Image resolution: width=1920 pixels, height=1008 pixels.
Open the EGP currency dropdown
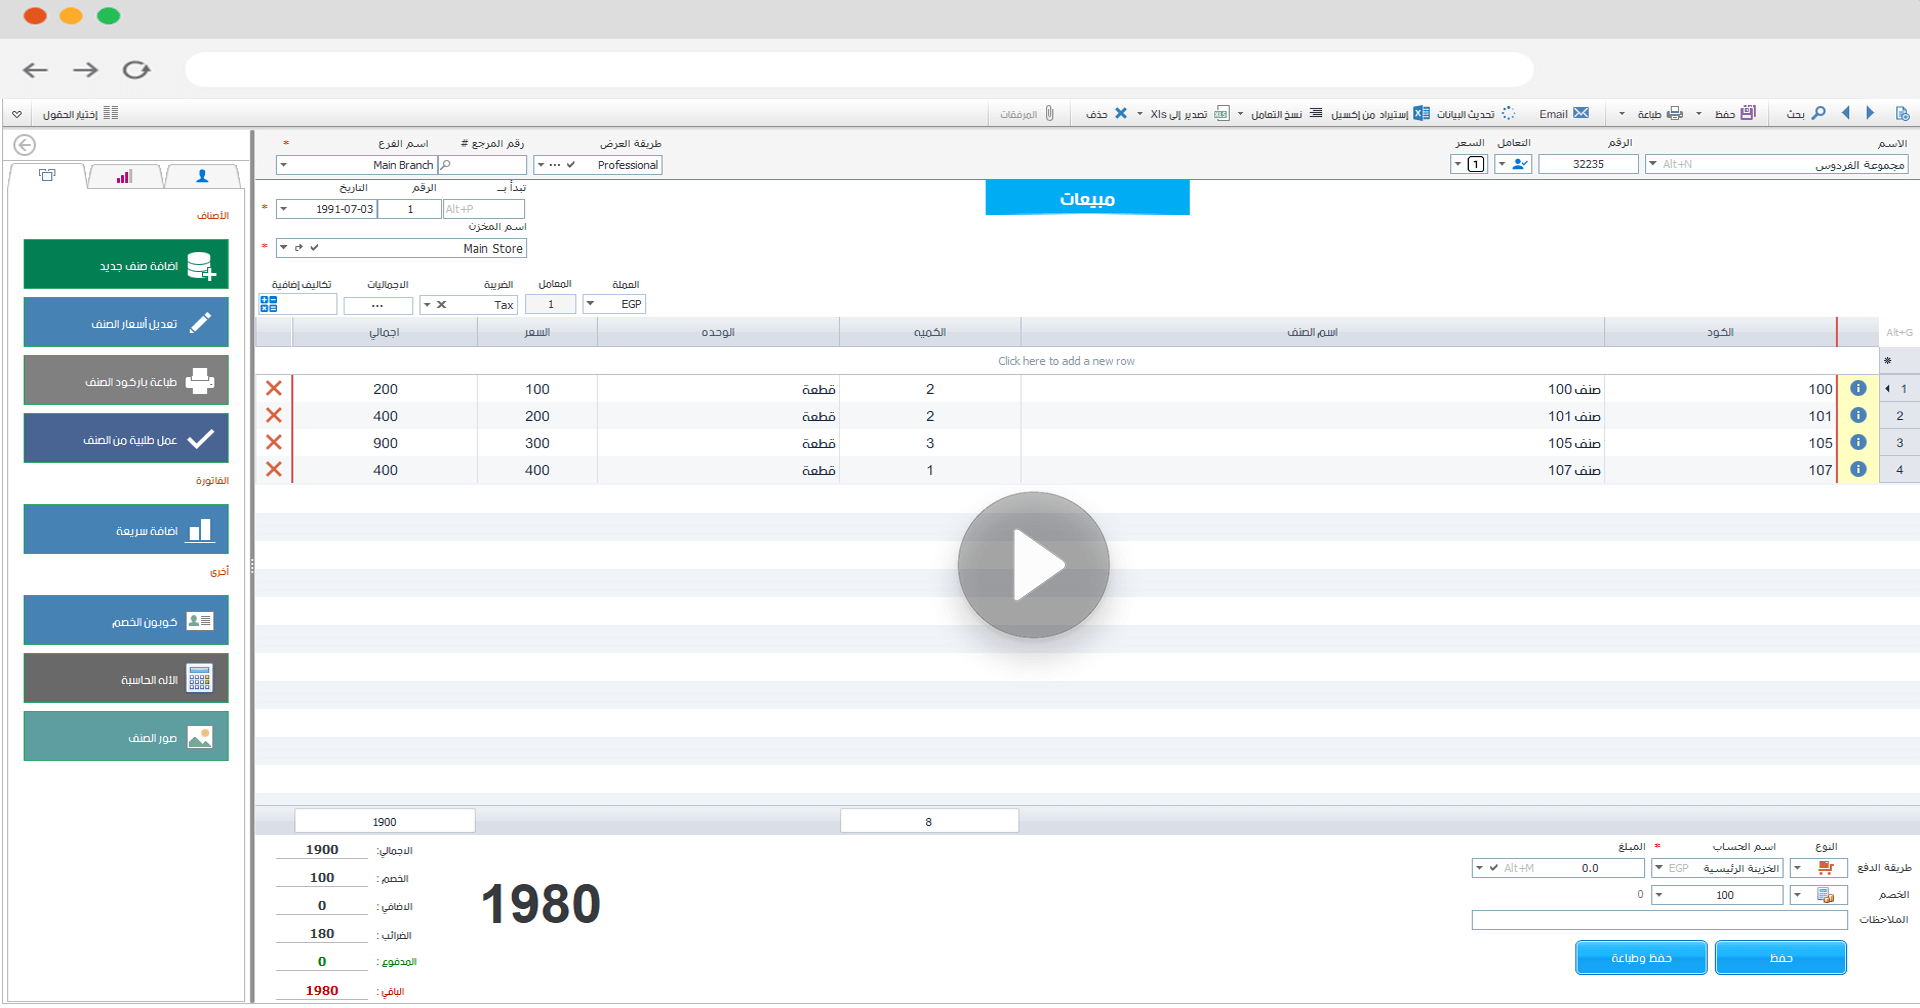tap(590, 304)
